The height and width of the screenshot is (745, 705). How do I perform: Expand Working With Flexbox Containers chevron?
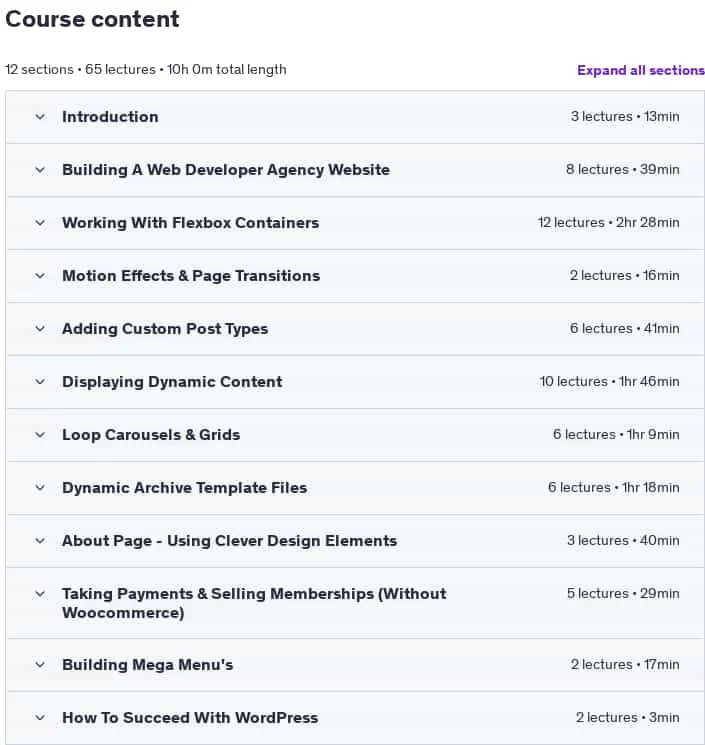tap(40, 223)
